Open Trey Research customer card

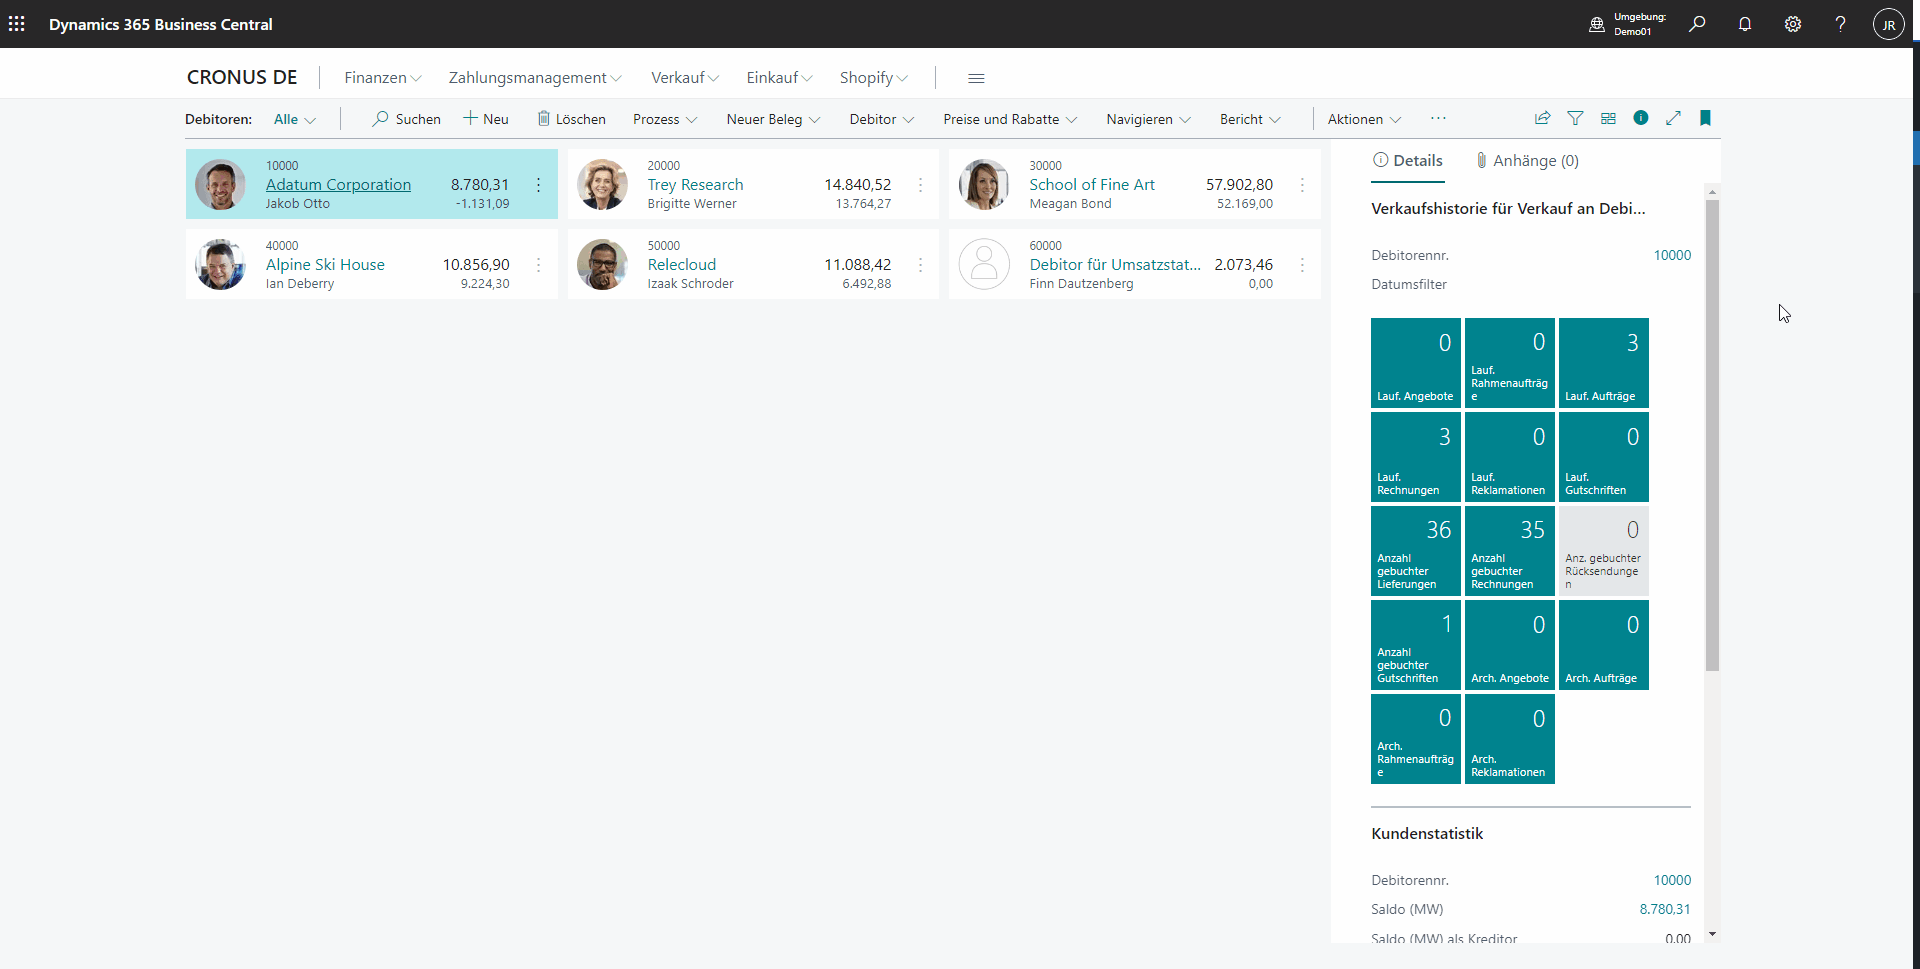coord(695,185)
